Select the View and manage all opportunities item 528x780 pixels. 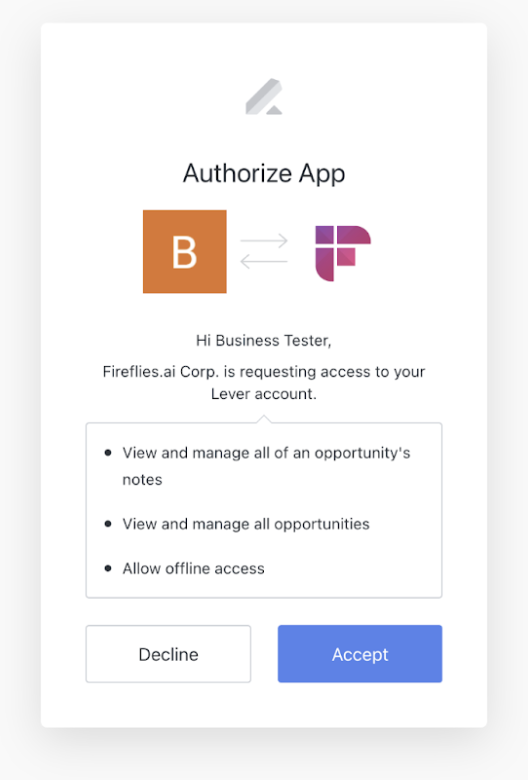click(x=246, y=524)
